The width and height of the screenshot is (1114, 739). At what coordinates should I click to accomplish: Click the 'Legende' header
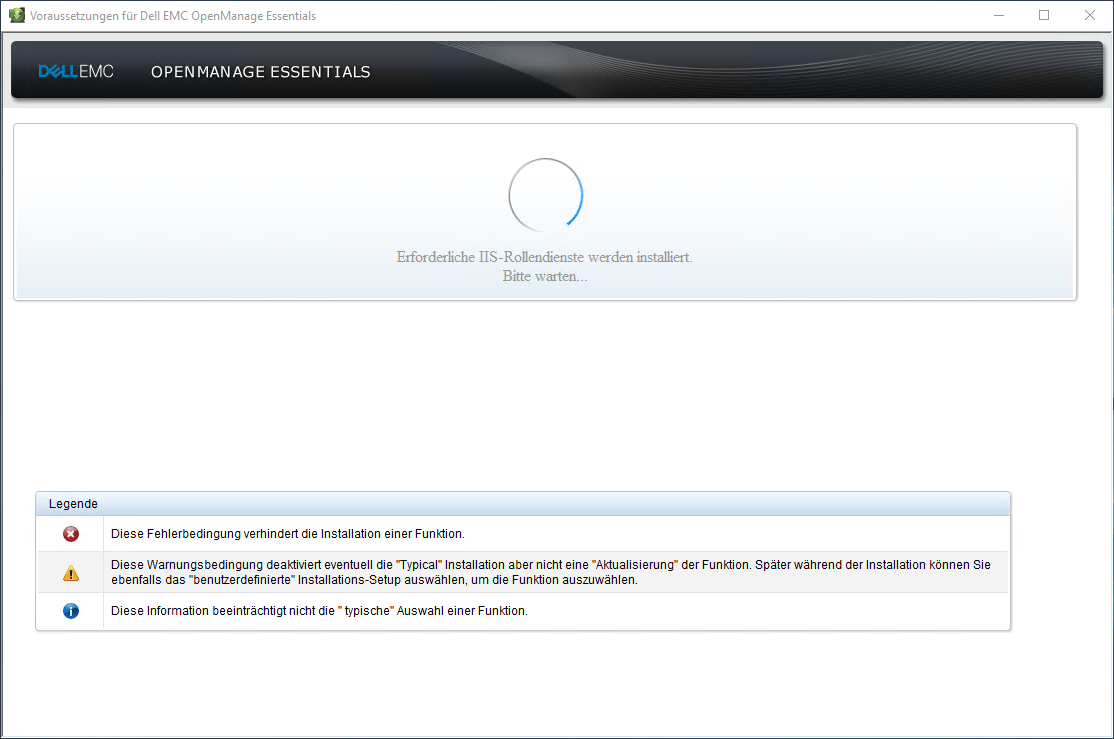(73, 504)
